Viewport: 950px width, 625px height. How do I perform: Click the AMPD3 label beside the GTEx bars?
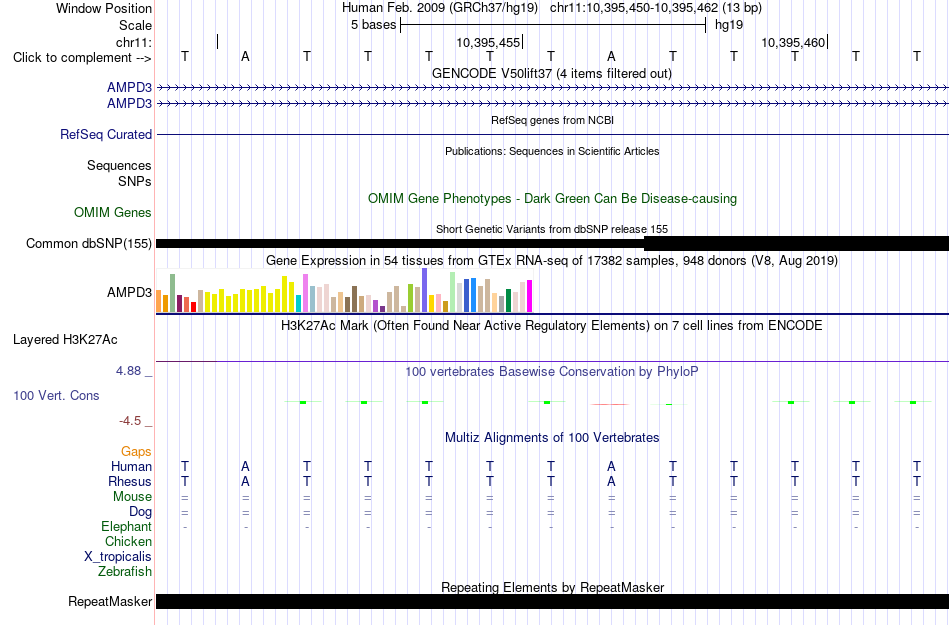(x=129, y=293)
